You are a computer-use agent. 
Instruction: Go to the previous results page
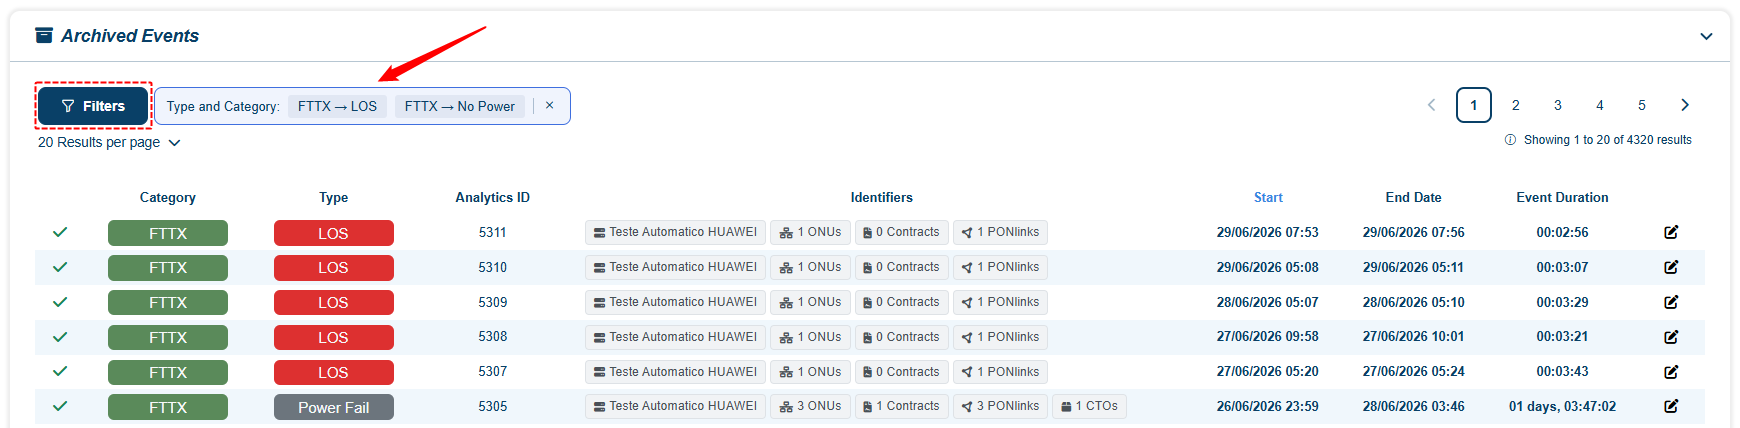pyautogui.click(x=1431, y=105)
